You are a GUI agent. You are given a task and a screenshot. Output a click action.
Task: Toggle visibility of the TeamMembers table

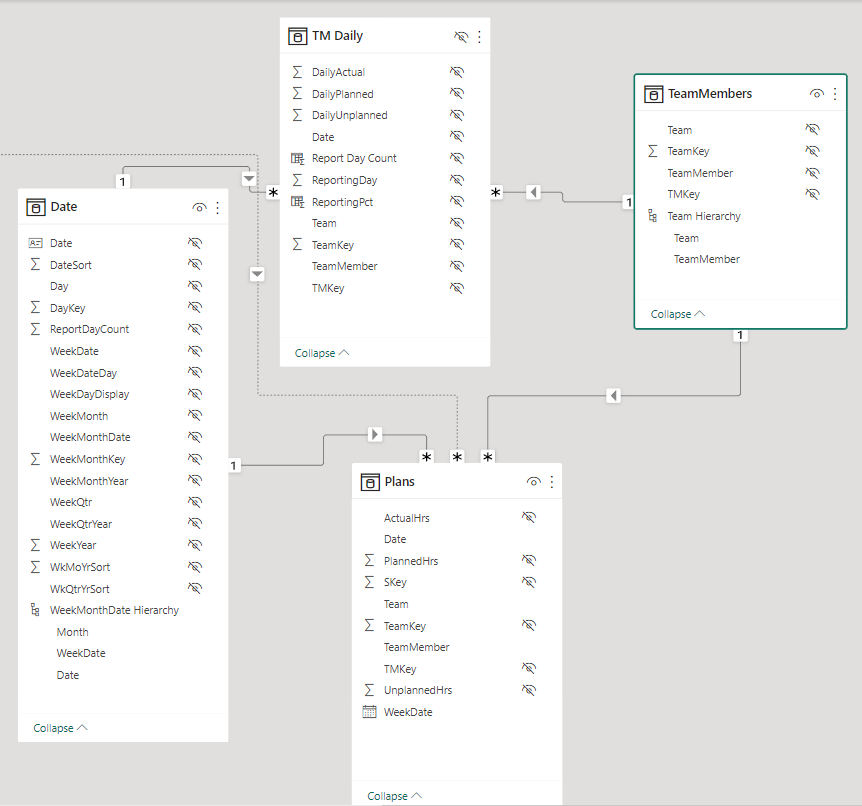(x=817, y=94)
